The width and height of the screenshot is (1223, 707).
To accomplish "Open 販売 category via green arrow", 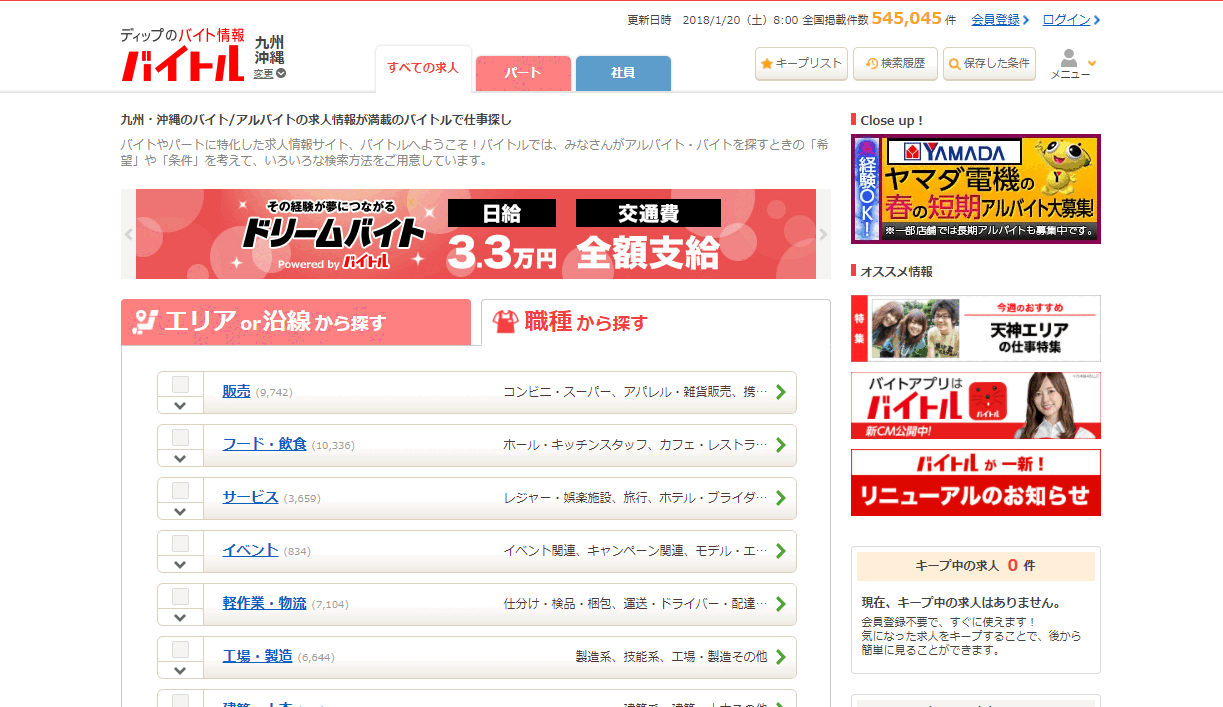I will pyautogui.click(x=780, y=392).
